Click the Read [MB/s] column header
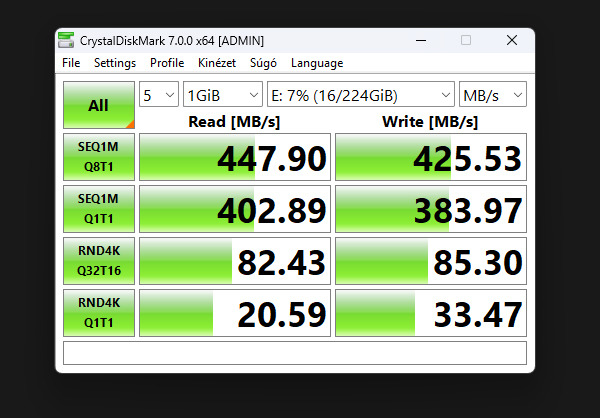Image resolution: width=600 pixels, height=418 pixels. [234, 122]
